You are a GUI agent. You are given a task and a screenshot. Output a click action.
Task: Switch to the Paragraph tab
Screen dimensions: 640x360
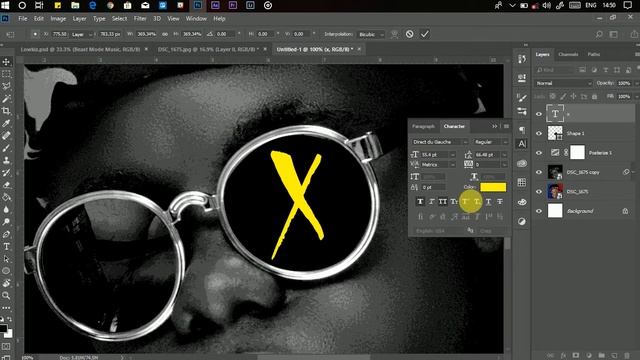point(423,127)
